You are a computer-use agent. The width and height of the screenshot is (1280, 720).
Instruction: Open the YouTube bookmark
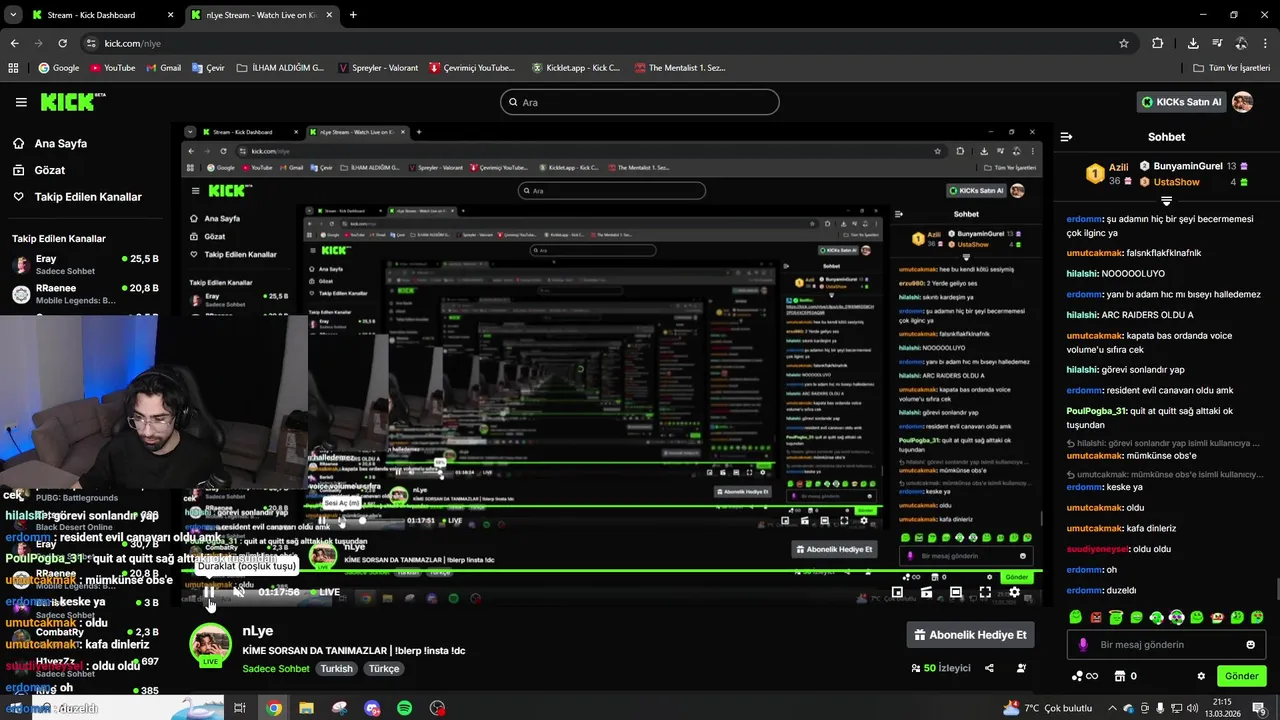coord(112,68)
